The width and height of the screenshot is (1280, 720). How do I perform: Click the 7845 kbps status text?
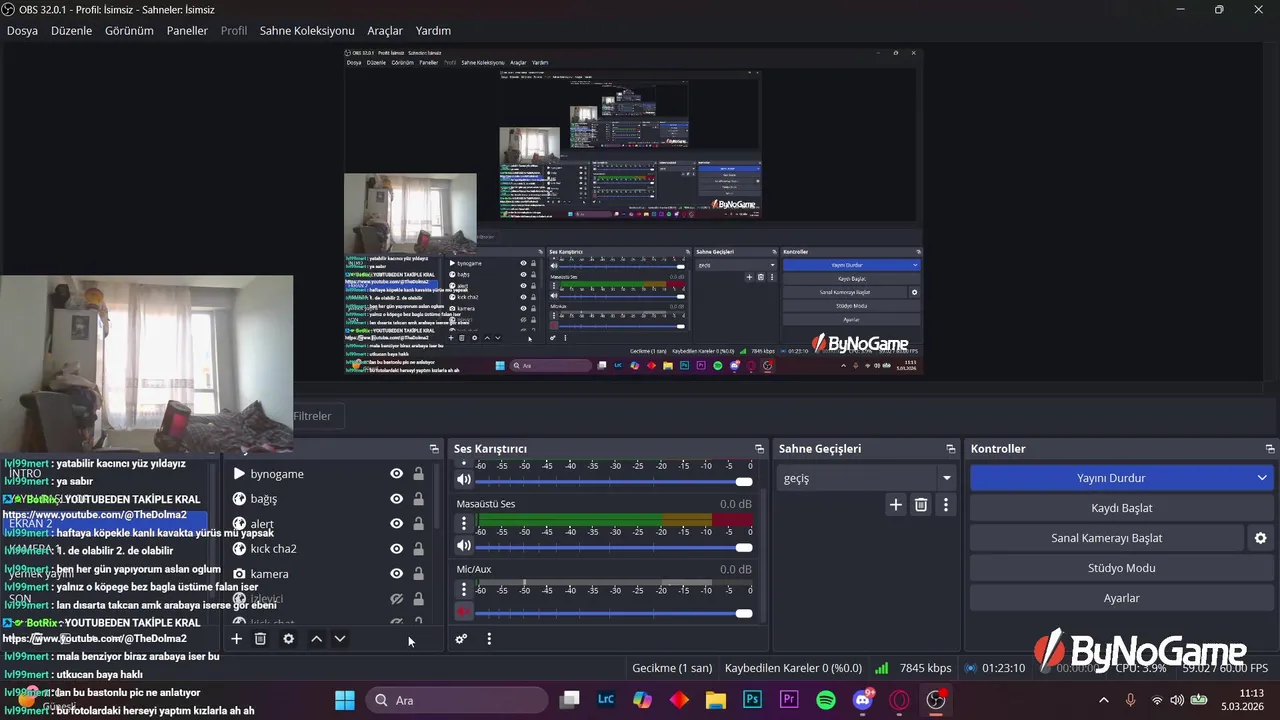[x=925, y=668]
